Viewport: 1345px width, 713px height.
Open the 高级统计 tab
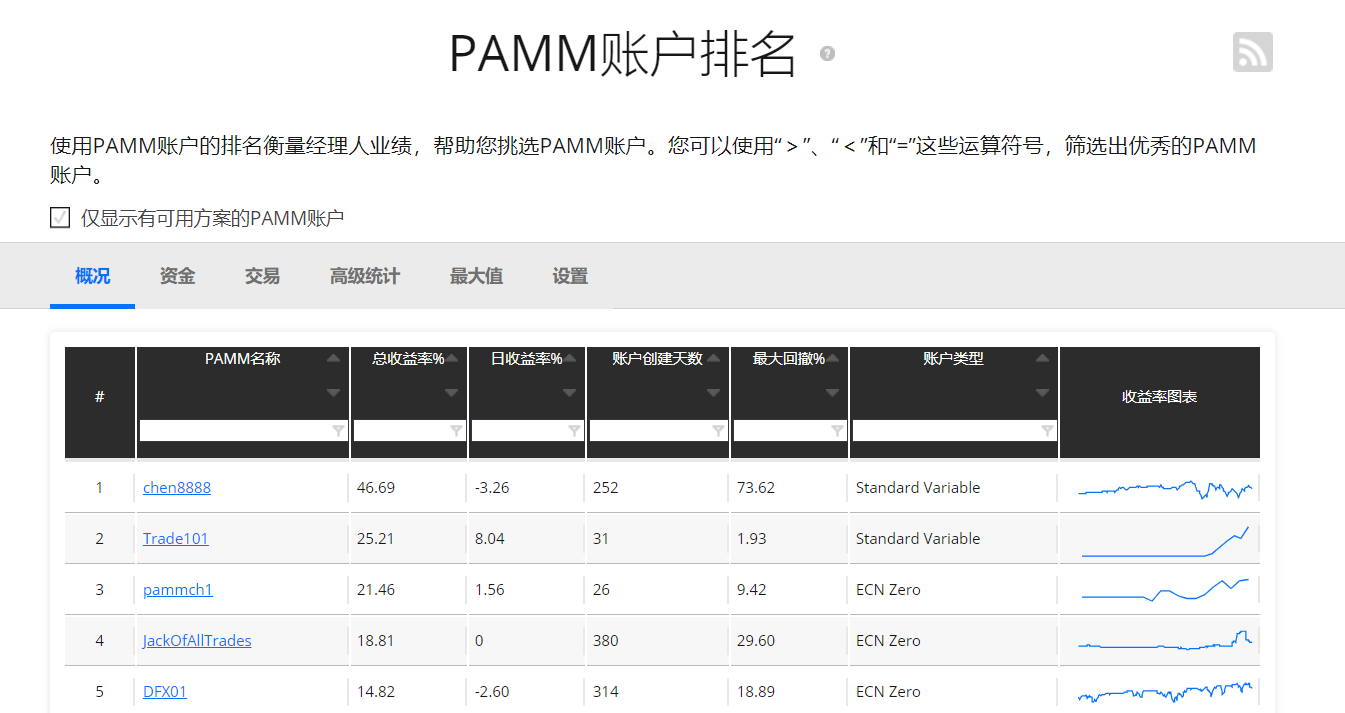365,276
